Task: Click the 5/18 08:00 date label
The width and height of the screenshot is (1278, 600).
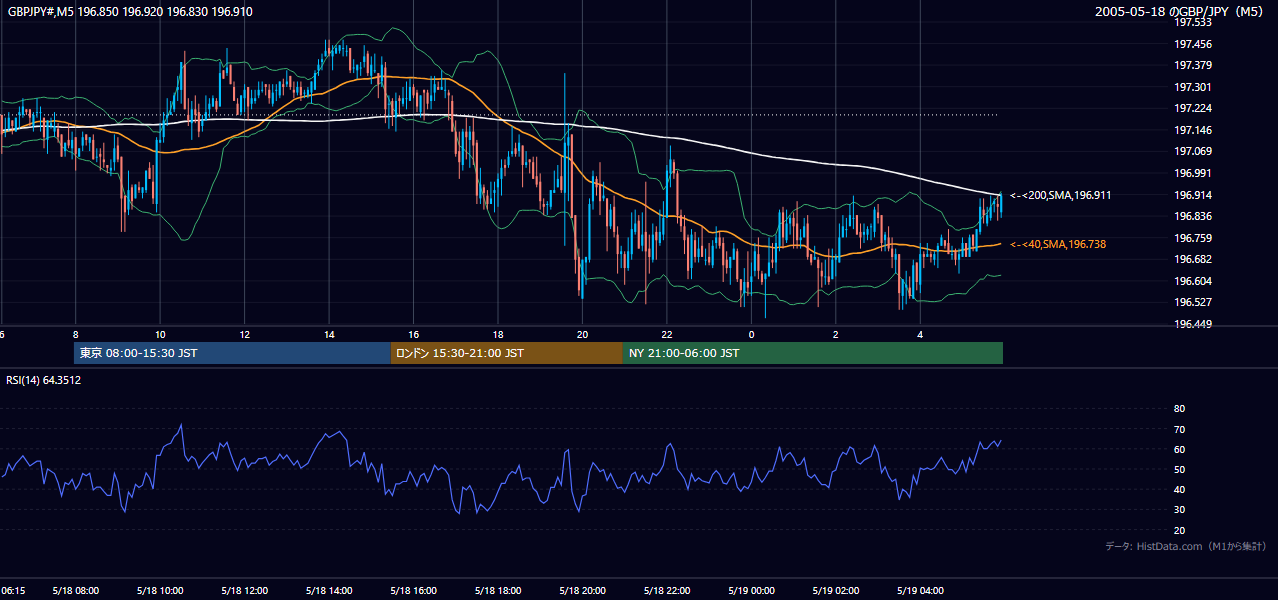Action: pos(75,591)
